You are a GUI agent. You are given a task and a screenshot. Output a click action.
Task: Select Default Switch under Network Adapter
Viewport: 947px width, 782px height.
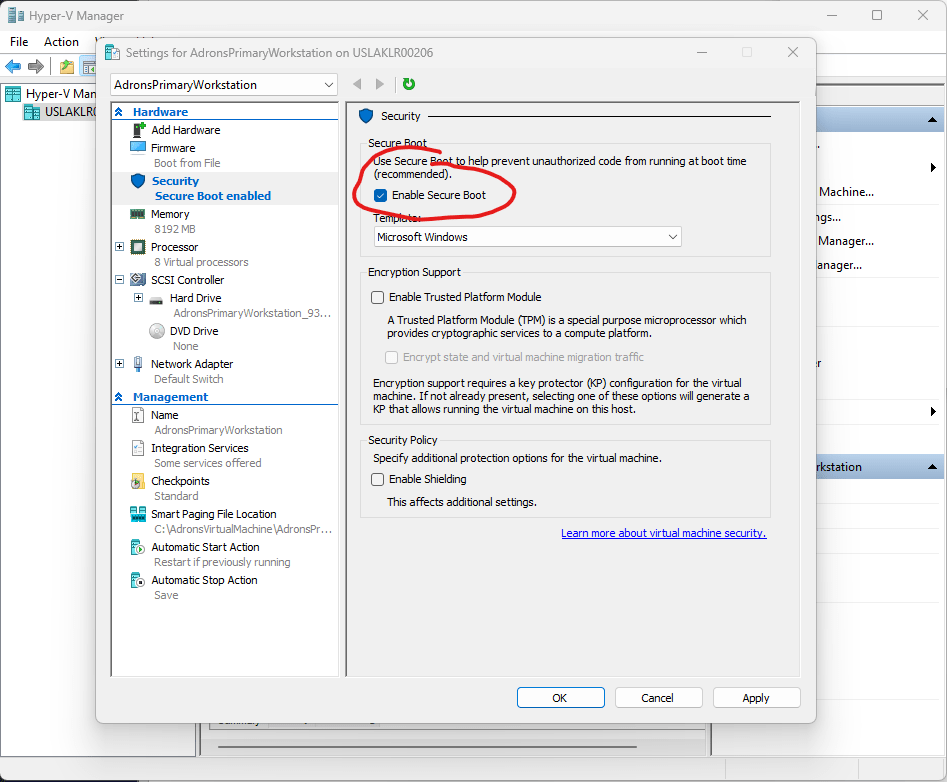coord(188,379)
